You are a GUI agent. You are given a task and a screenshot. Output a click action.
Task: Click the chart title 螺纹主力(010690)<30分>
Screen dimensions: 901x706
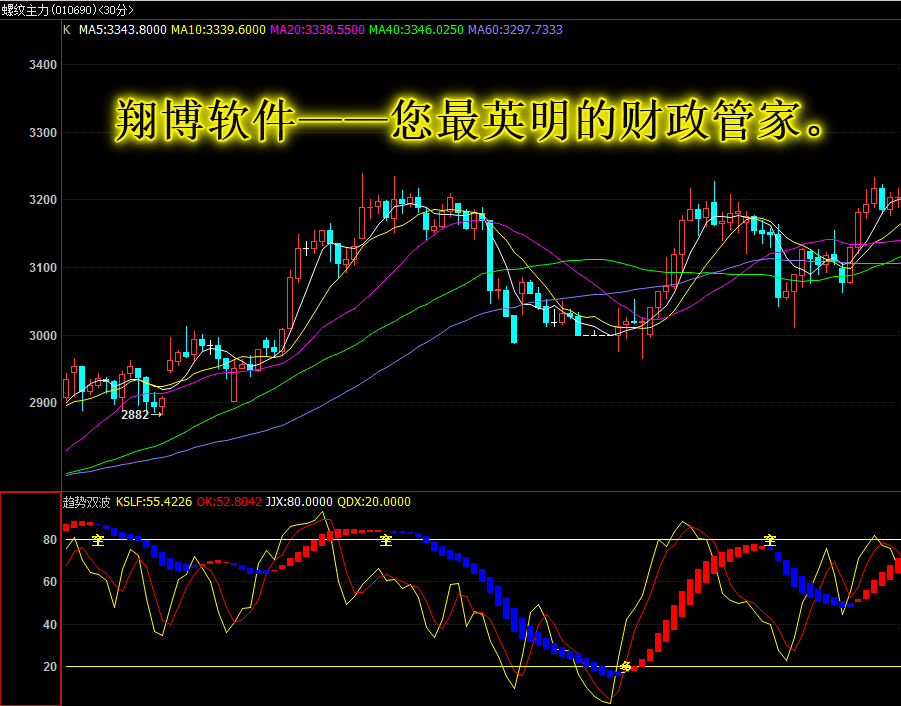(x=68, y=10)
